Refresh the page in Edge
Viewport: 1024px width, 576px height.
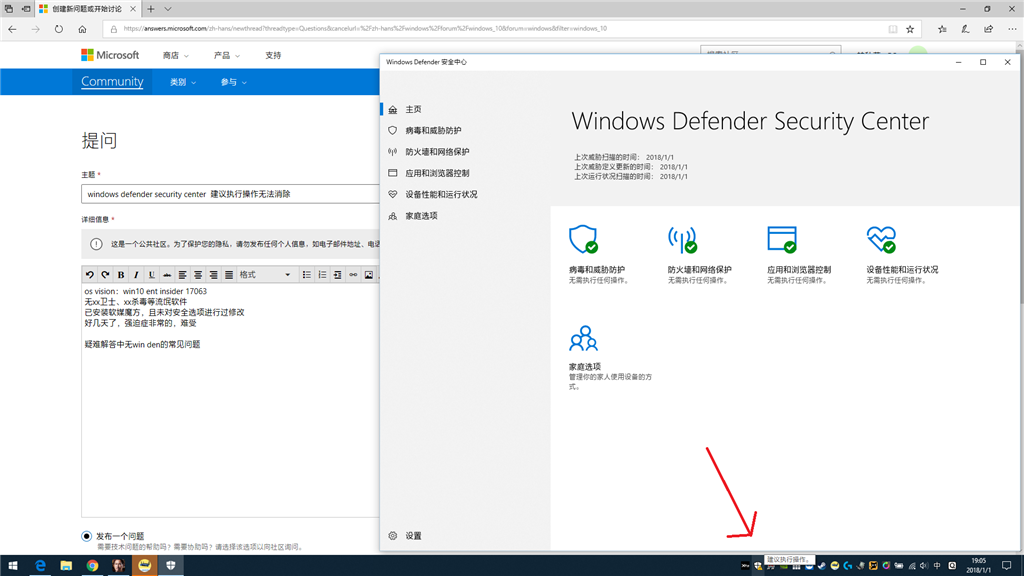coord(59,29)
